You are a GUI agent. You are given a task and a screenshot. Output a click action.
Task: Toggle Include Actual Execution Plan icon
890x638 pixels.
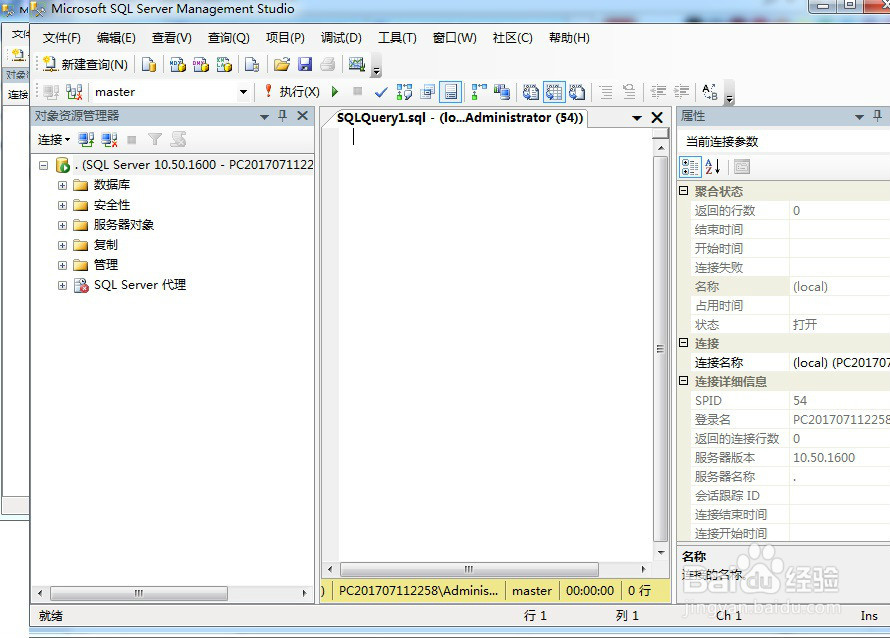[479, 92]
